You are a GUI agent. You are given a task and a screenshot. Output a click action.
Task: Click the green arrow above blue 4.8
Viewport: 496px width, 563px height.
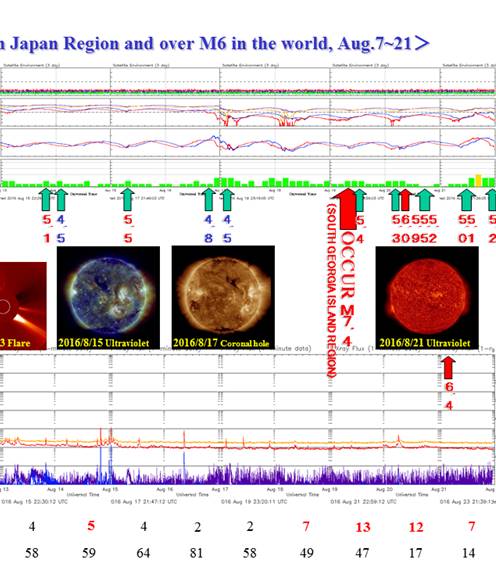coord(209,199)
